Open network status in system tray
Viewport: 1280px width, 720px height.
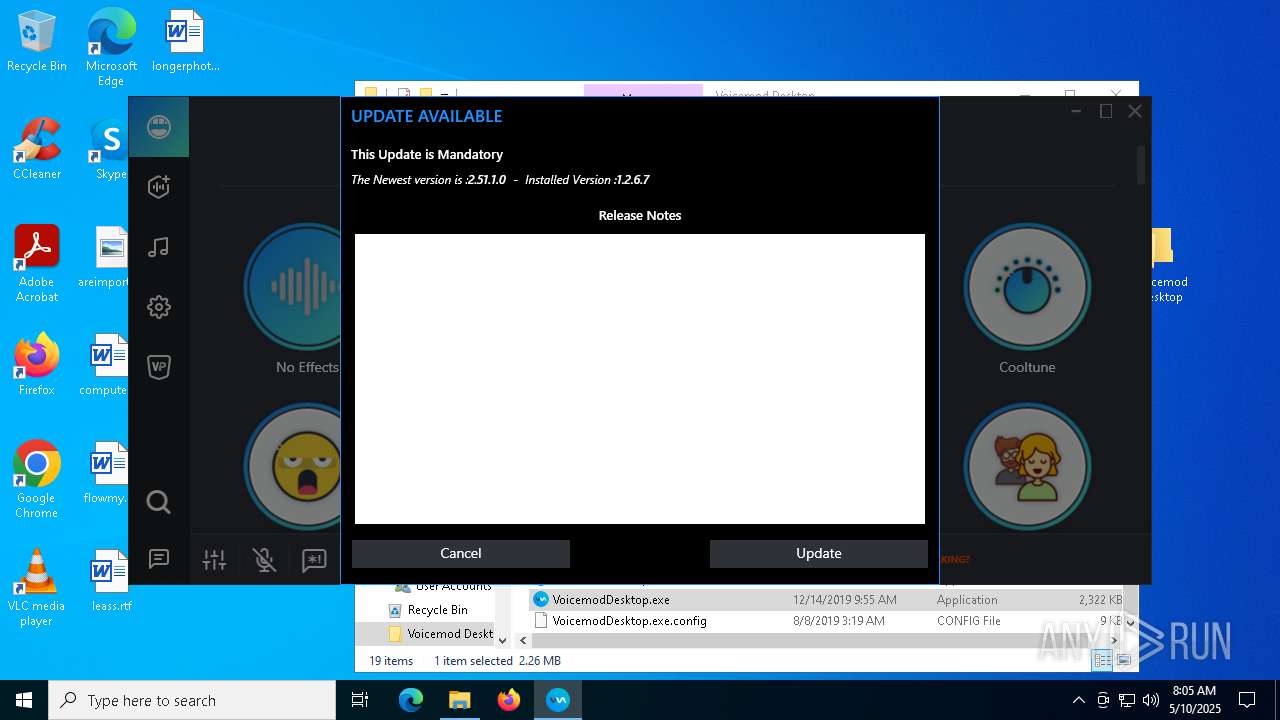(1126, 700)
